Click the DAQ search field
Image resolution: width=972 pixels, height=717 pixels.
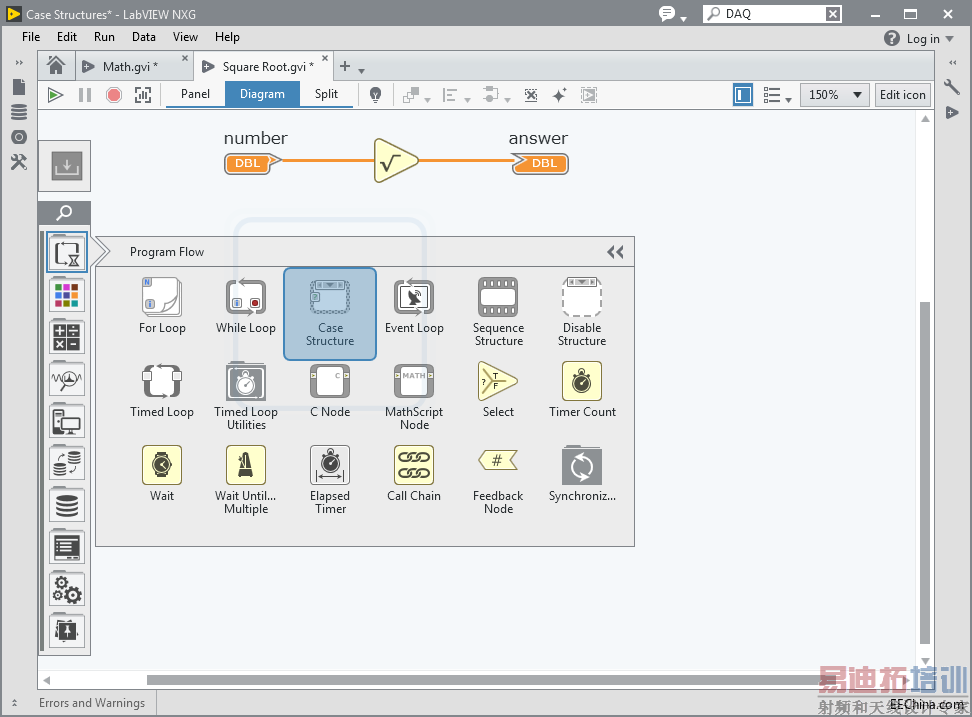[x=772, y=14]
